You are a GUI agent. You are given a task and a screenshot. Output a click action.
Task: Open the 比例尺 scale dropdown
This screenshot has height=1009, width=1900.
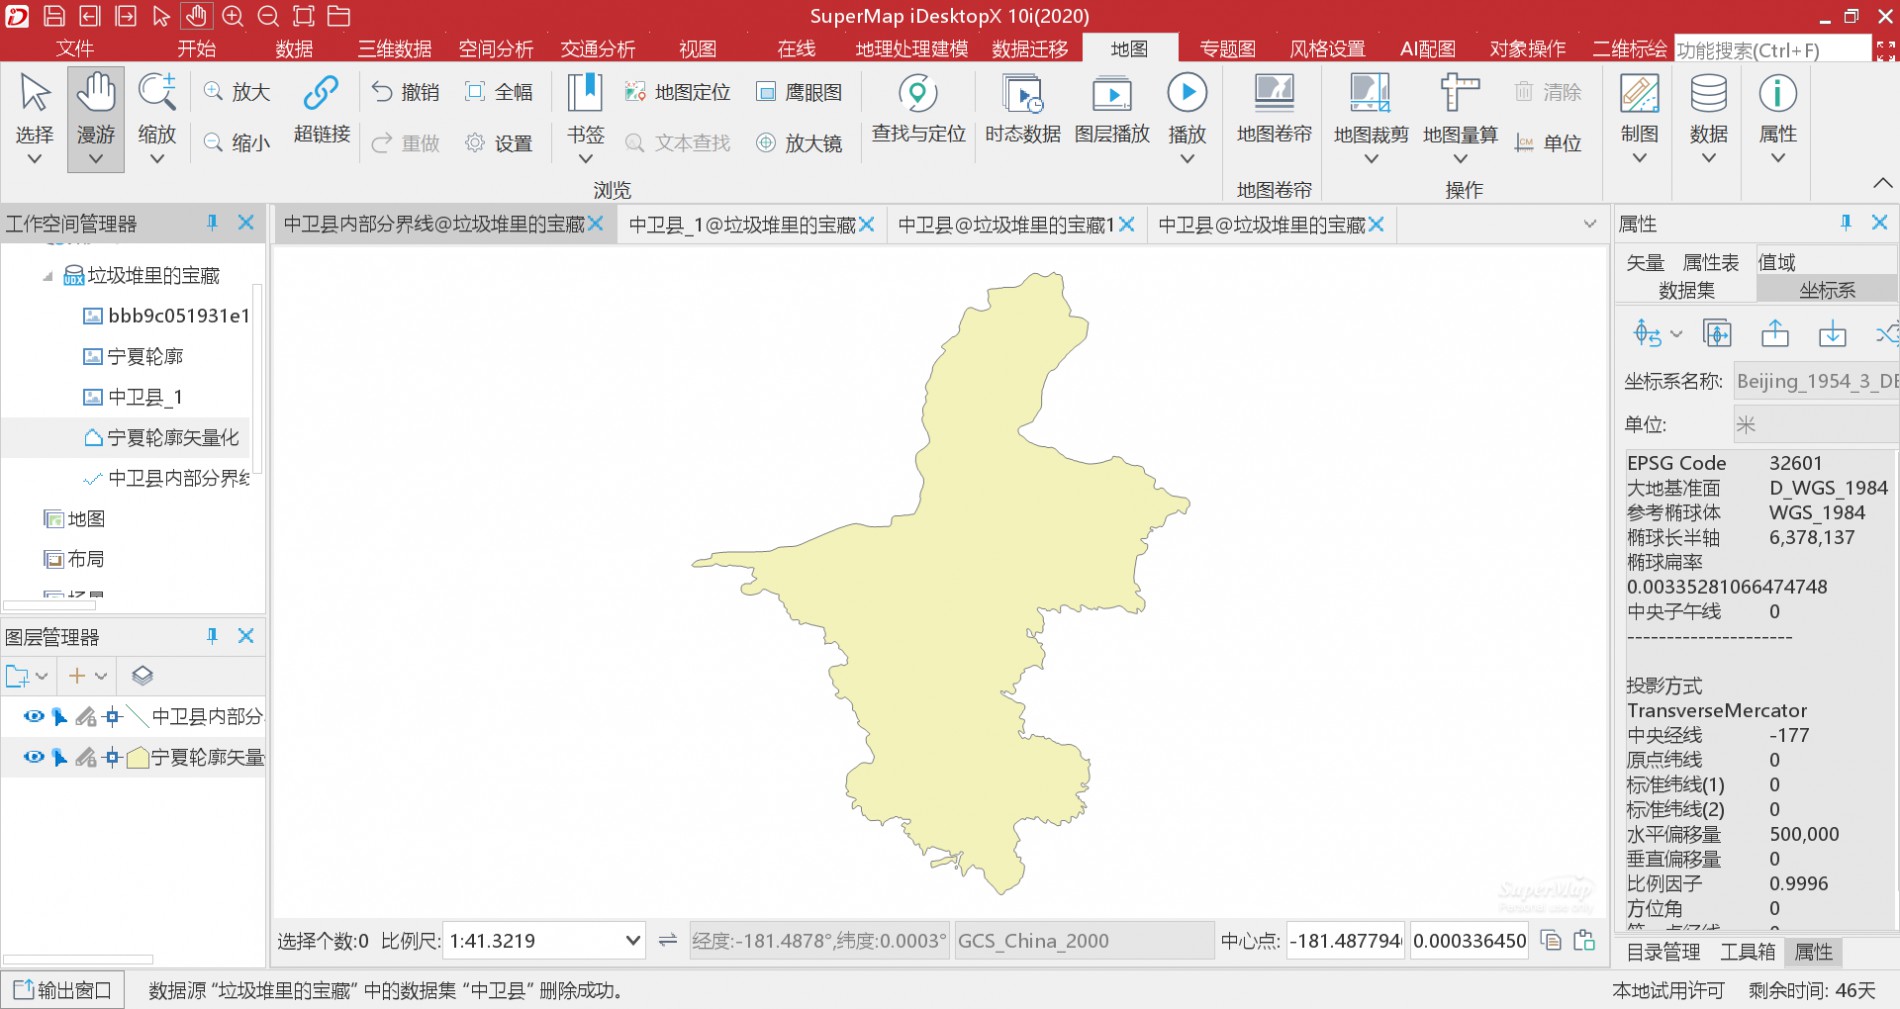coord(632,941)
